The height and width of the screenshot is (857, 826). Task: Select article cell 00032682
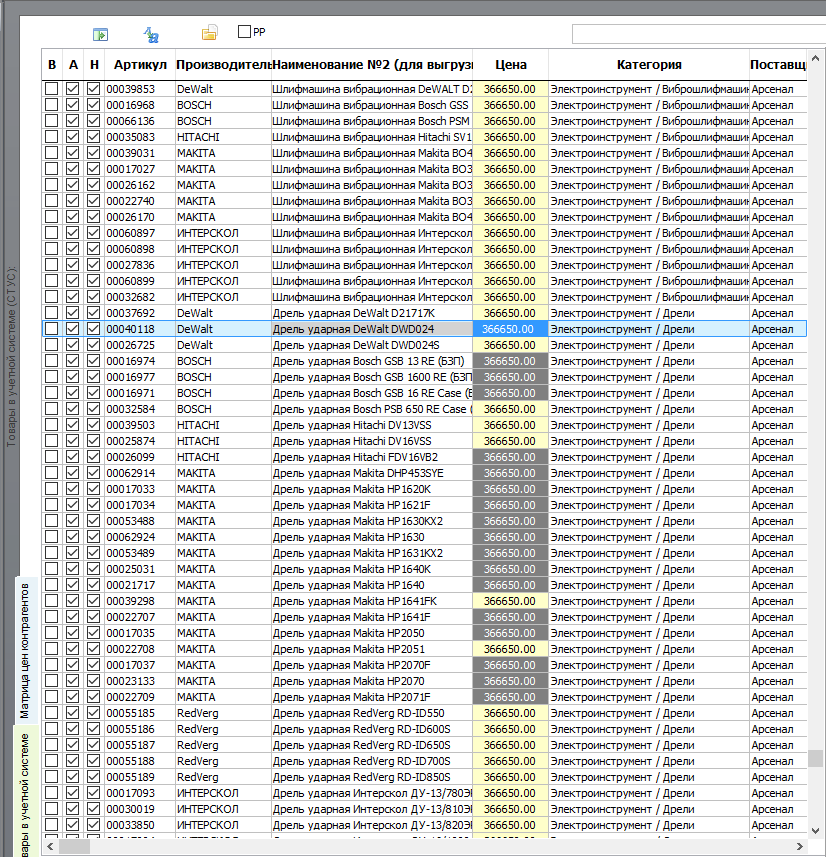pos(140,297)
